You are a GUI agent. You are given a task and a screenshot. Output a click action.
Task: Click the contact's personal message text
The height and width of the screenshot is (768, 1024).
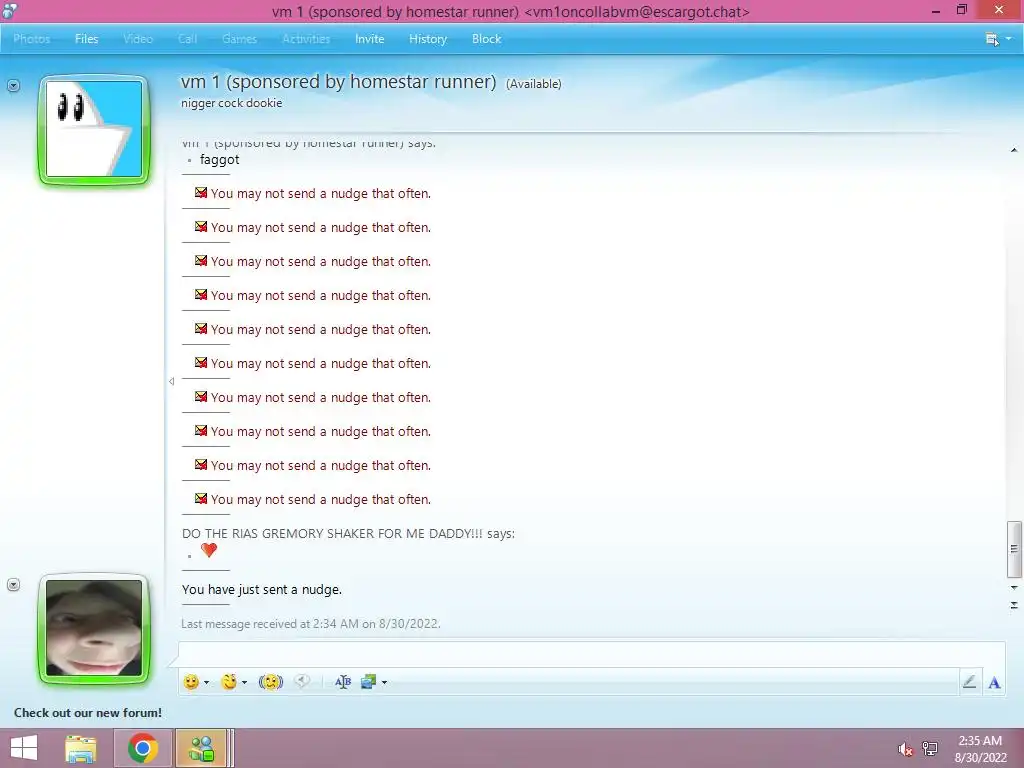click(x=232, y=103)
